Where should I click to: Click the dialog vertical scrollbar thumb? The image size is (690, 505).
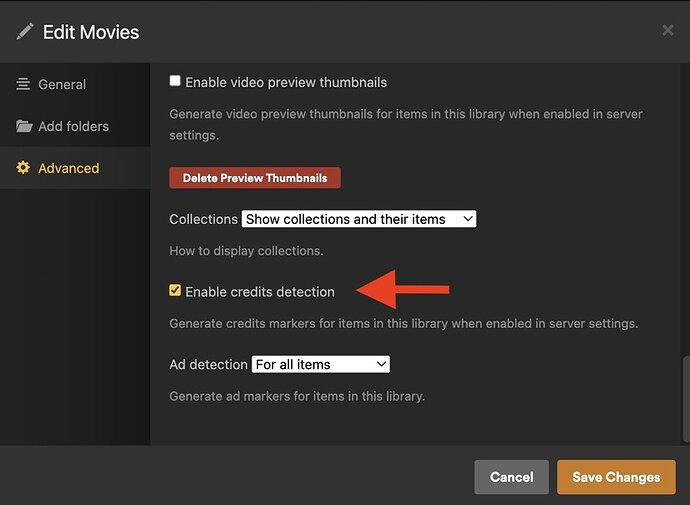point(686,399)
